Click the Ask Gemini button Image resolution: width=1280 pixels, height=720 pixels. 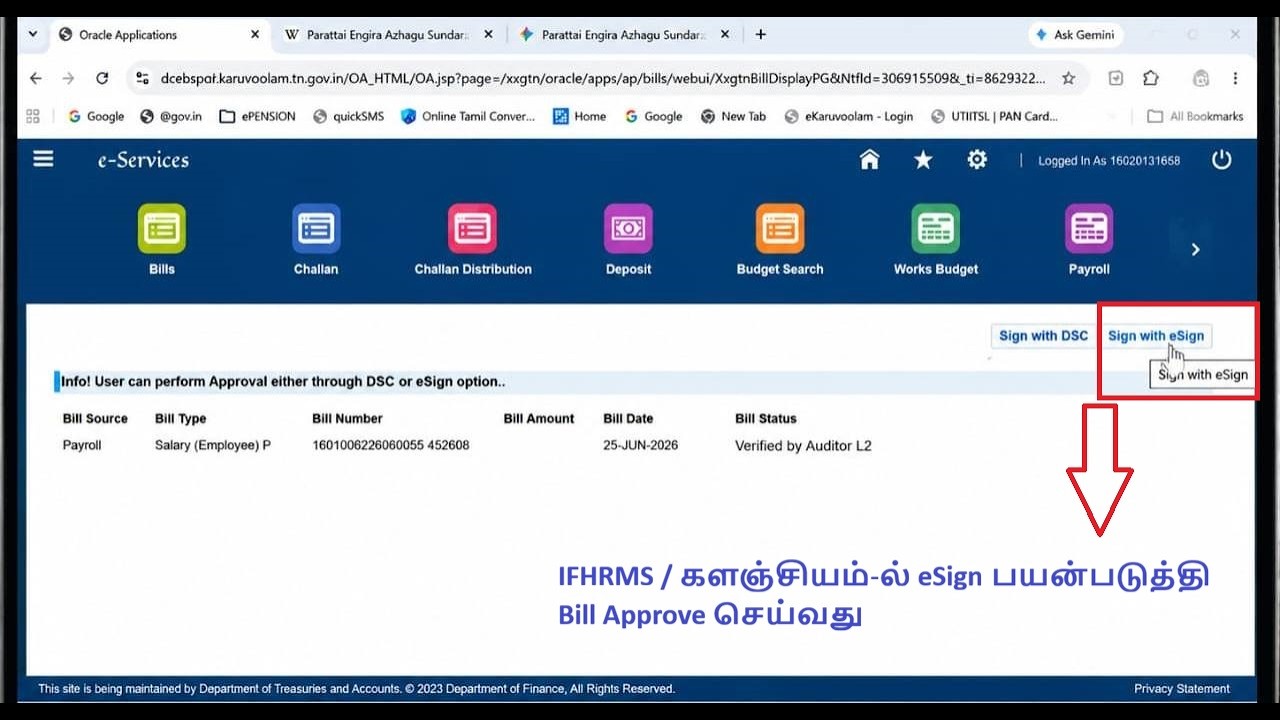coord(1075,34)
